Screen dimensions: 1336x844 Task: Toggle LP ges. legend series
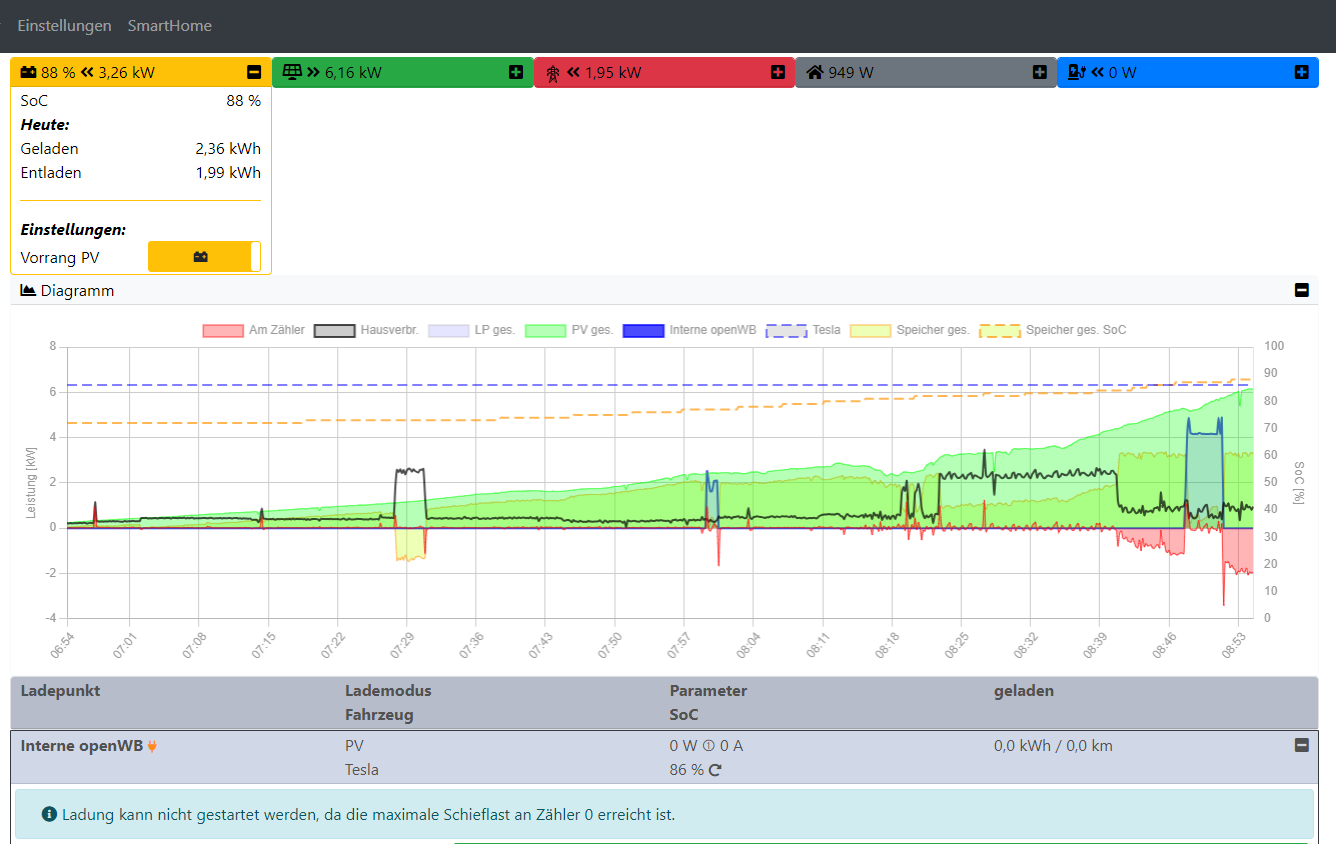472,330
